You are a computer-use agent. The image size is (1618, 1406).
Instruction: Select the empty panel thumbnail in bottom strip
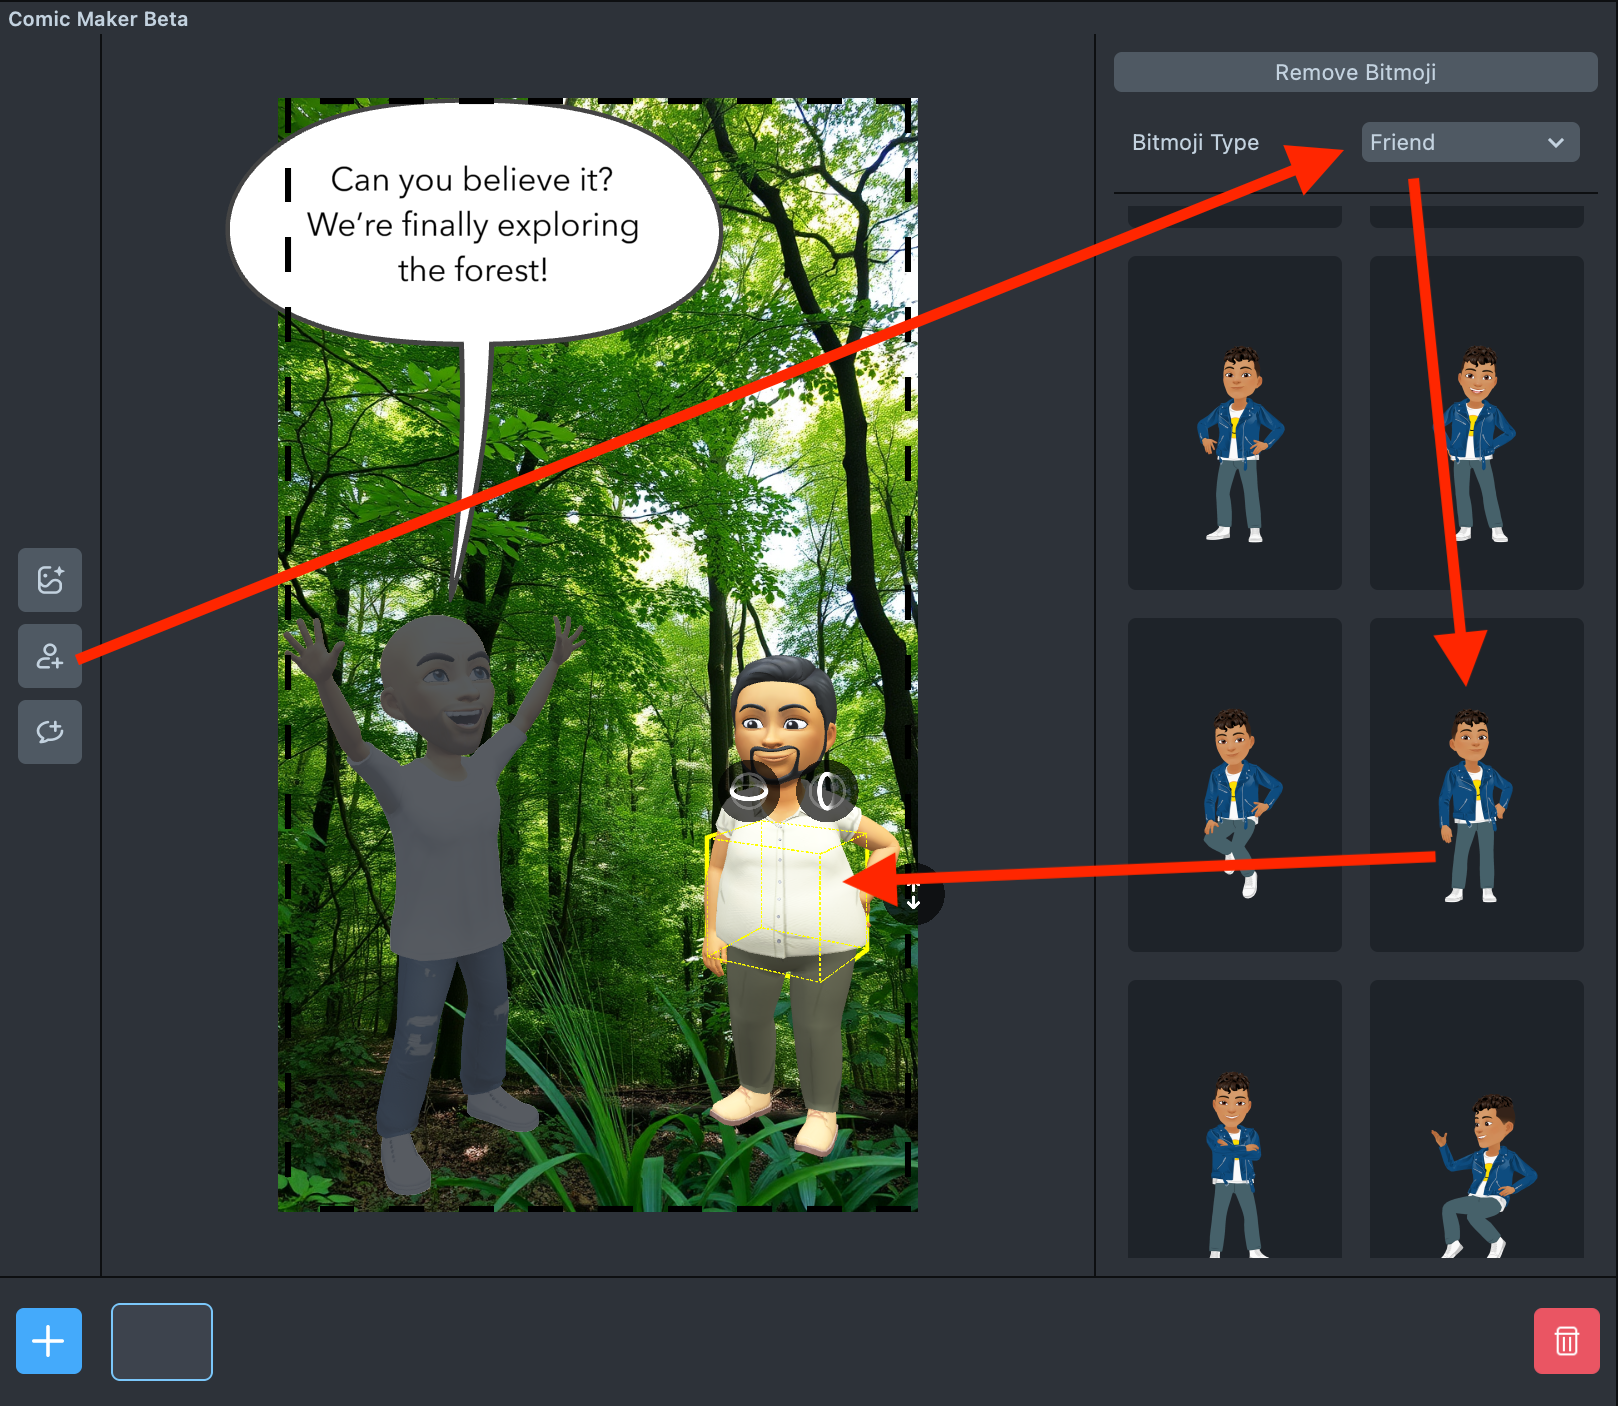162,1341
